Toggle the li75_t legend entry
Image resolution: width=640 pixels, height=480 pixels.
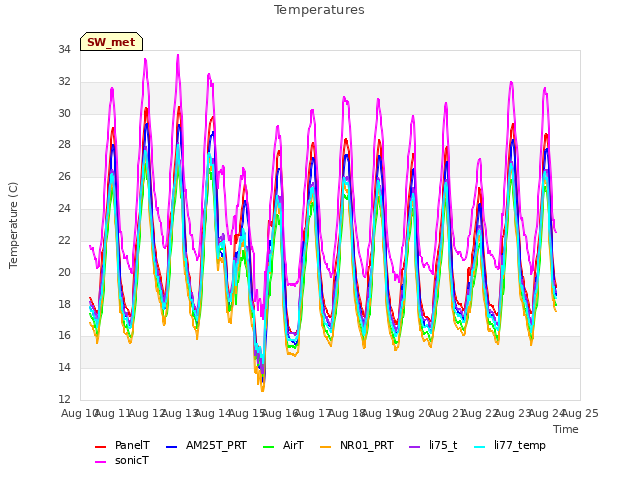click(x=433, y=445)
